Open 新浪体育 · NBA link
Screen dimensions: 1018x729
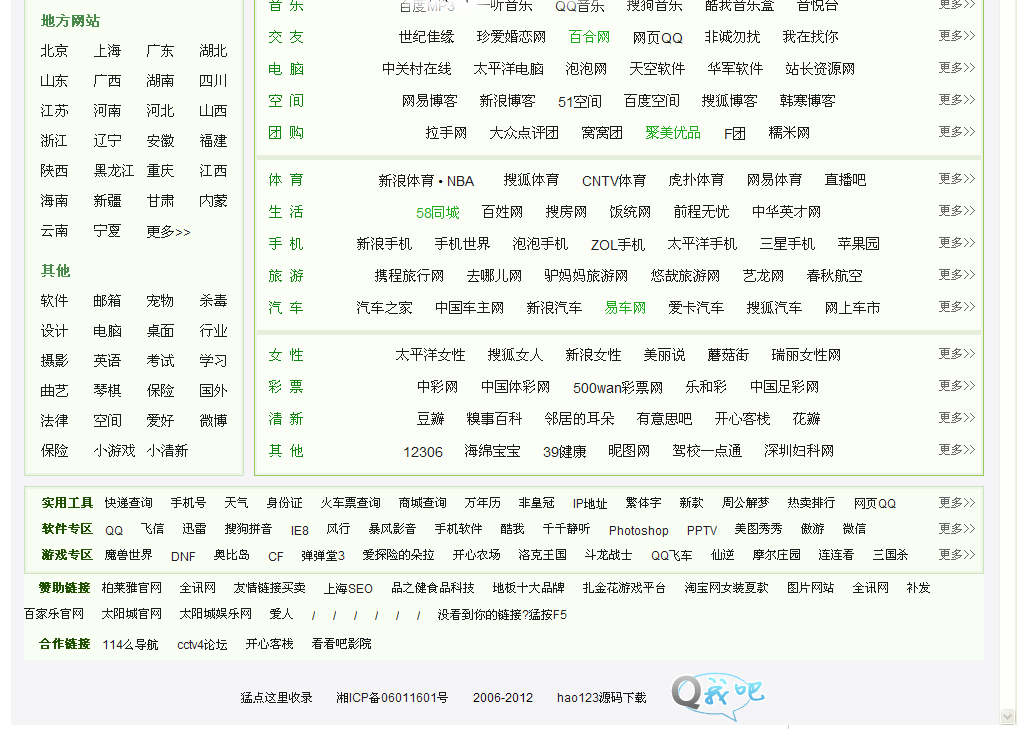pos(426,181)
